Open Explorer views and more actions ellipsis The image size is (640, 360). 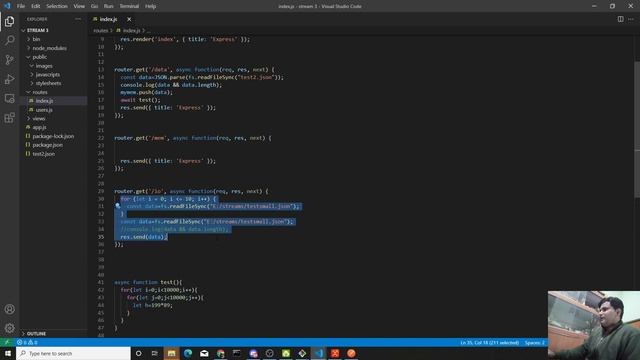click(x=78, y=19)
